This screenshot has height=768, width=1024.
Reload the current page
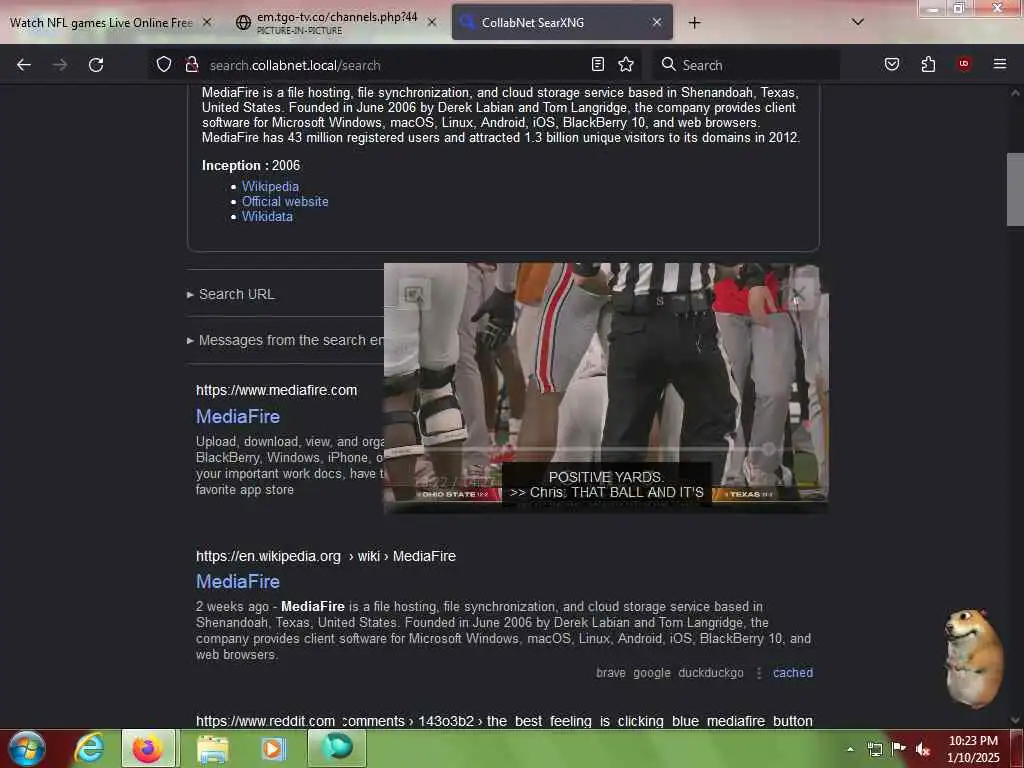click(x=96, y=65)
